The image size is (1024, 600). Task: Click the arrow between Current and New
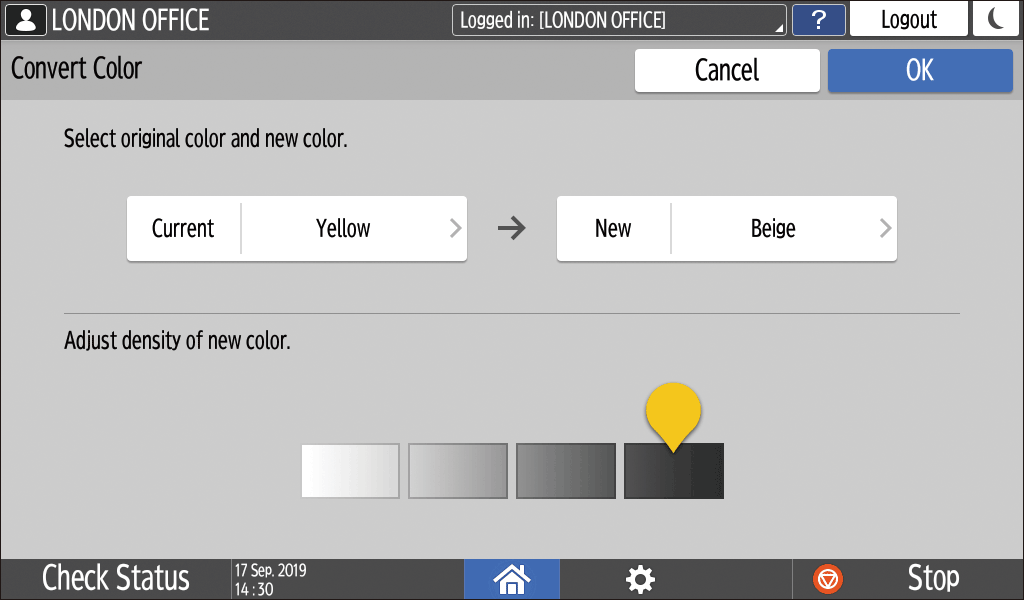512,229
